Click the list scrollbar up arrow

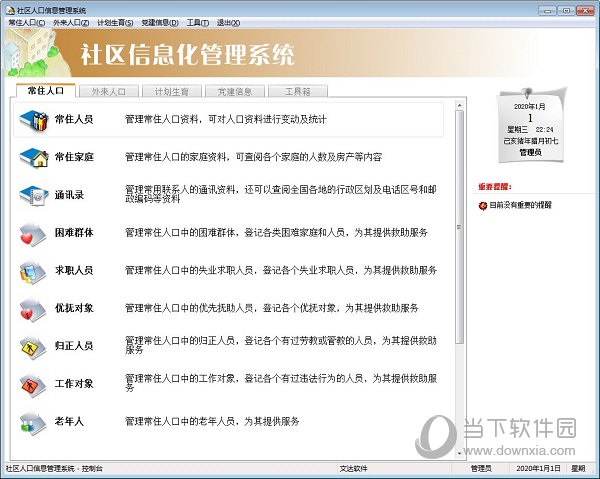tap(460, 105)
